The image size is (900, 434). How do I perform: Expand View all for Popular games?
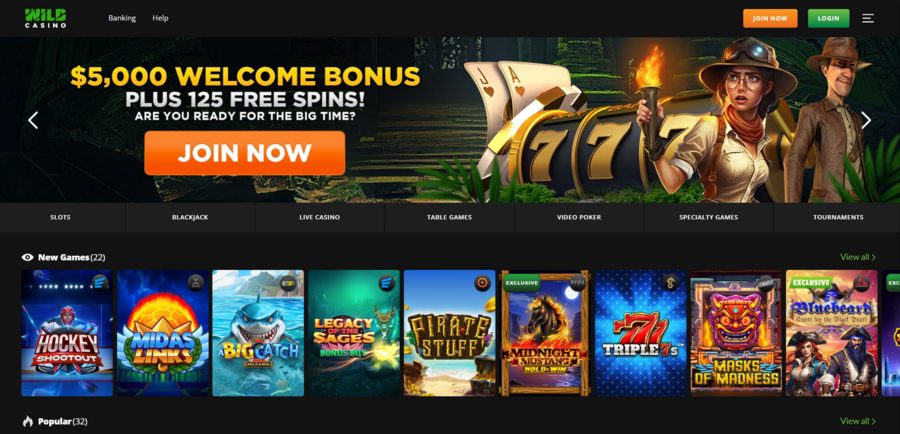(858, 421)
